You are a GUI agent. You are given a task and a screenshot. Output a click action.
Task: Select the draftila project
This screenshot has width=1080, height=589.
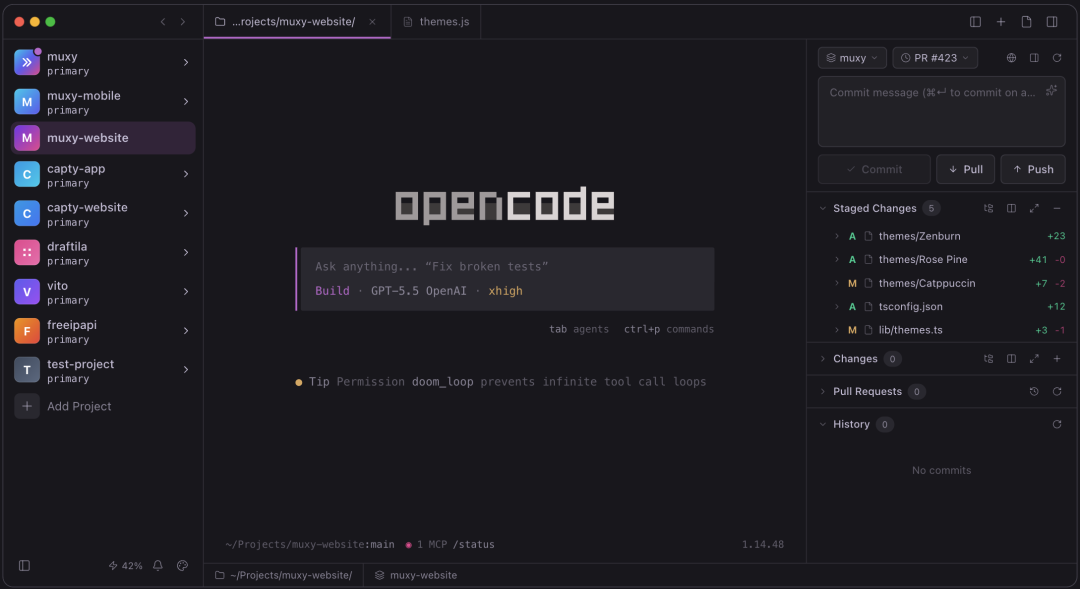coord(103,253)
